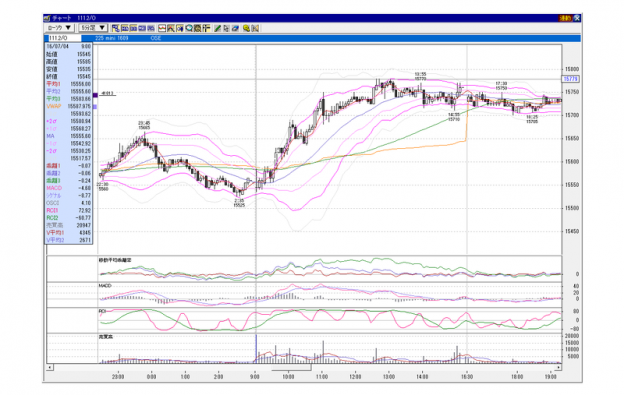Click the left arrow of horizontal scrollbar

[50, 367]
